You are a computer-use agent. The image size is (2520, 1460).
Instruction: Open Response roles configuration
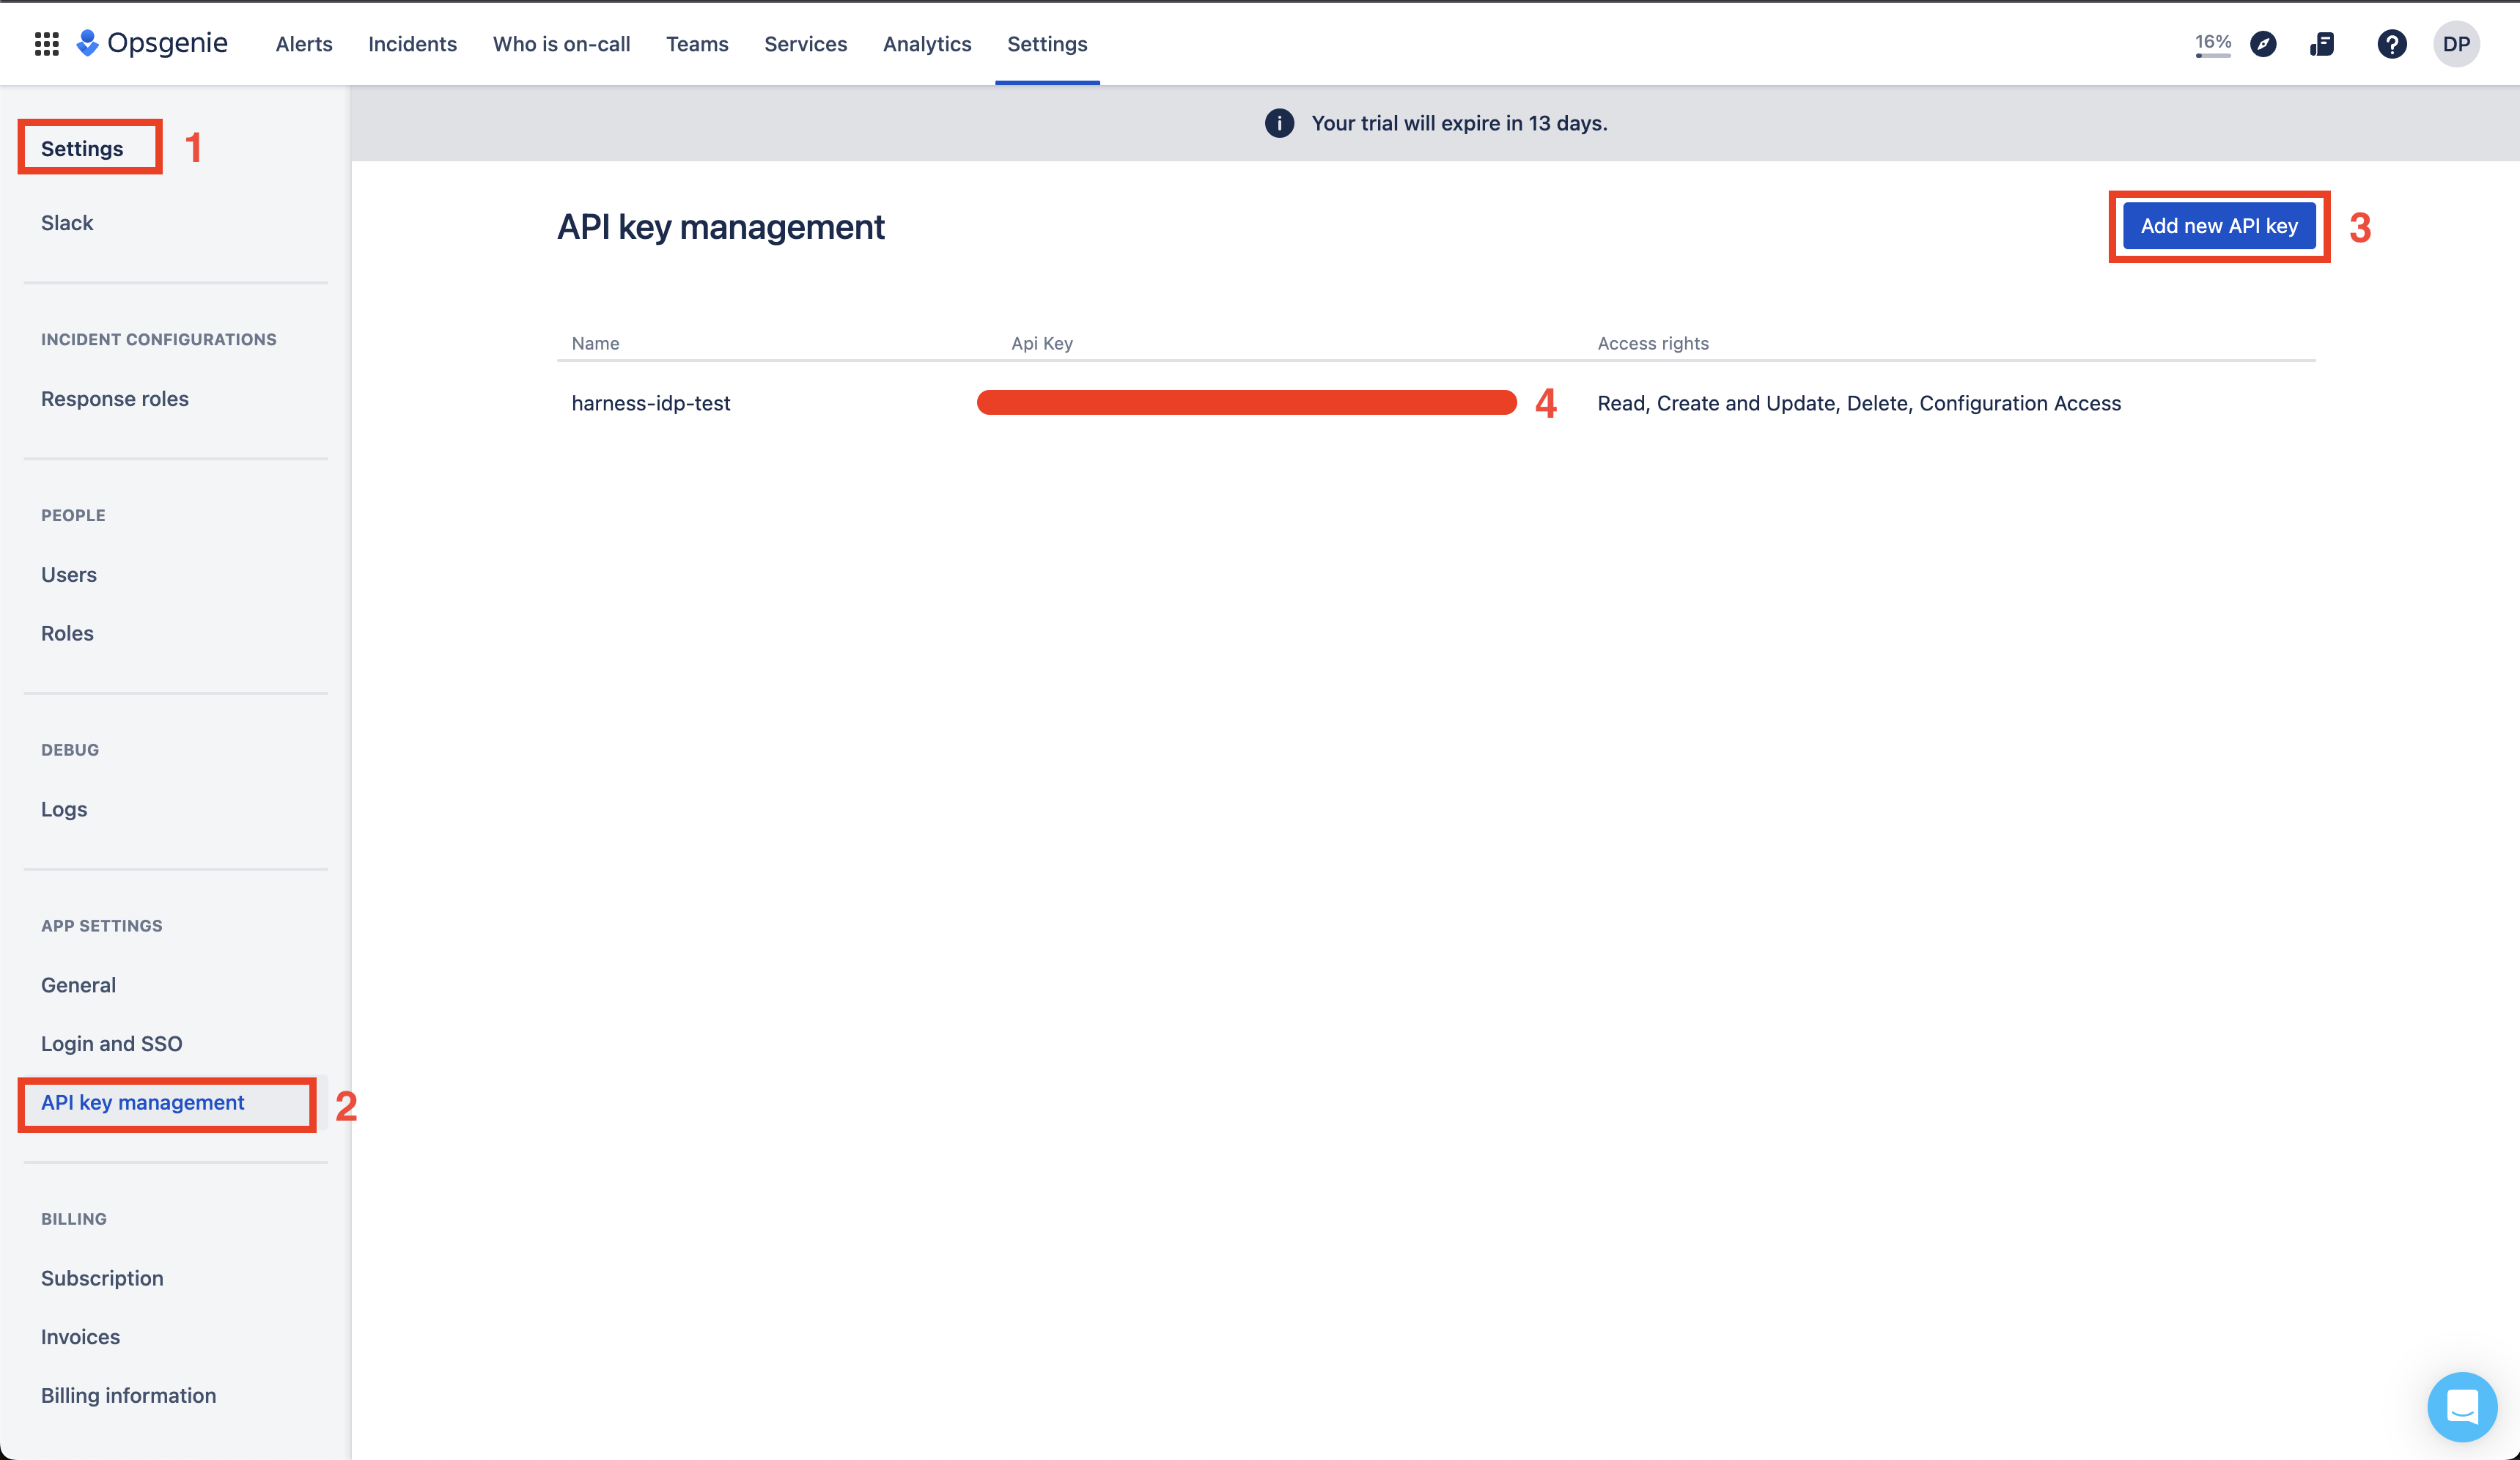(114, 398)
